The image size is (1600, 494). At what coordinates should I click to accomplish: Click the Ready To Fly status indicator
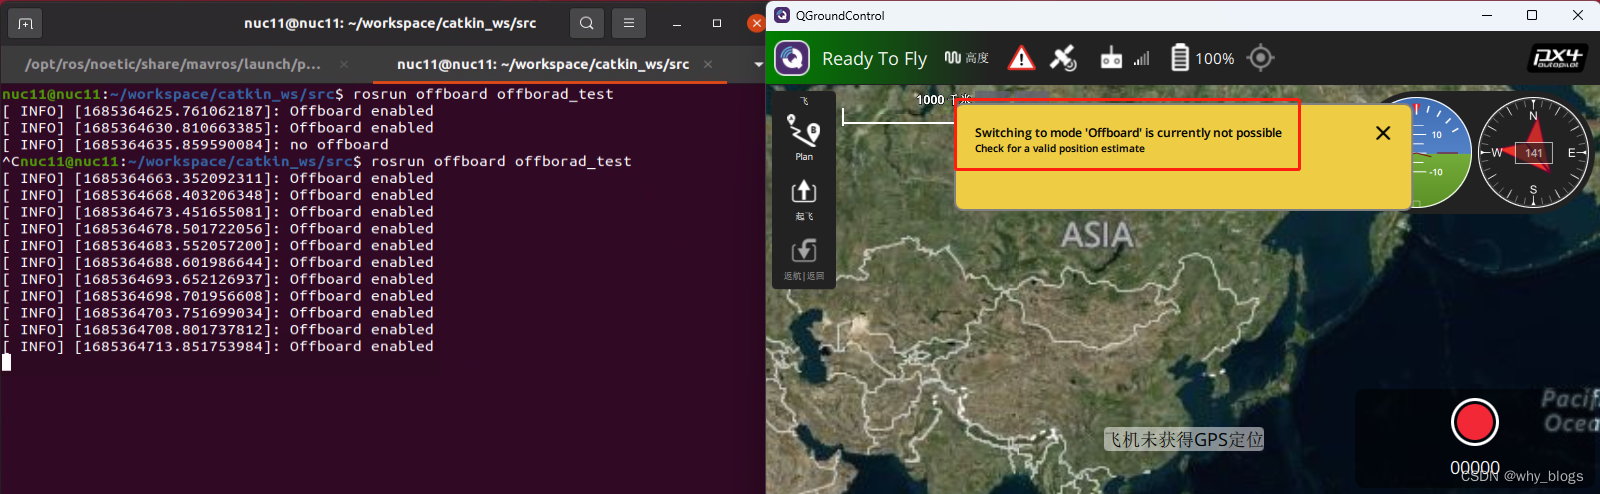[x=874, y=59]
